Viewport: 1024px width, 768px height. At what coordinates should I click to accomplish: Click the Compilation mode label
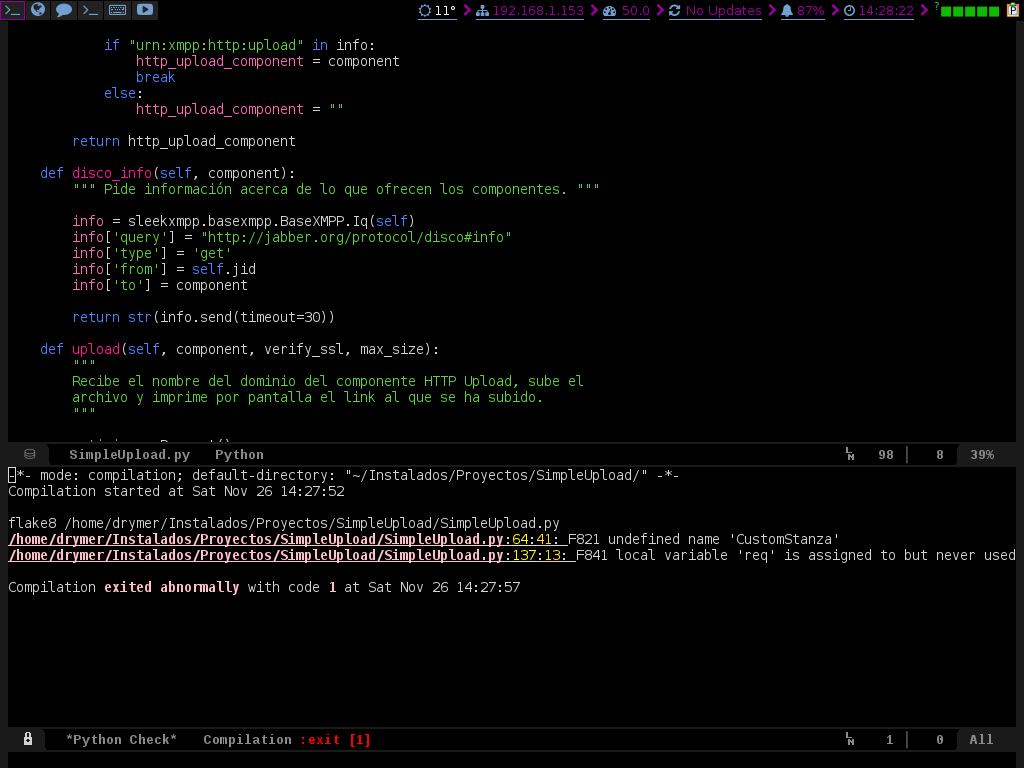[247, 739]
